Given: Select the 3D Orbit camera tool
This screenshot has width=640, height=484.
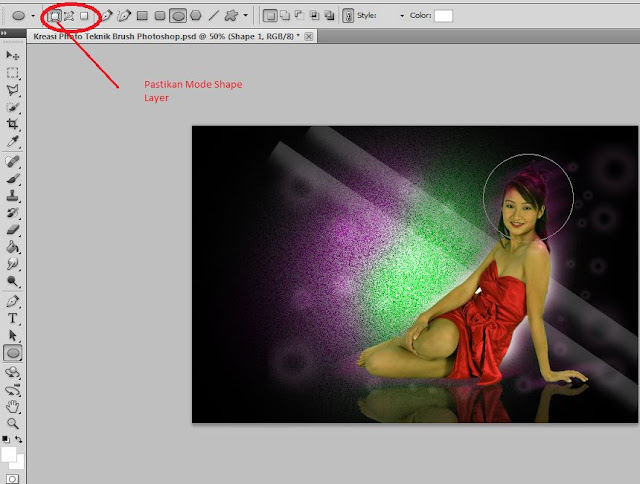Looking at the screenshot, I should (13, 390).
